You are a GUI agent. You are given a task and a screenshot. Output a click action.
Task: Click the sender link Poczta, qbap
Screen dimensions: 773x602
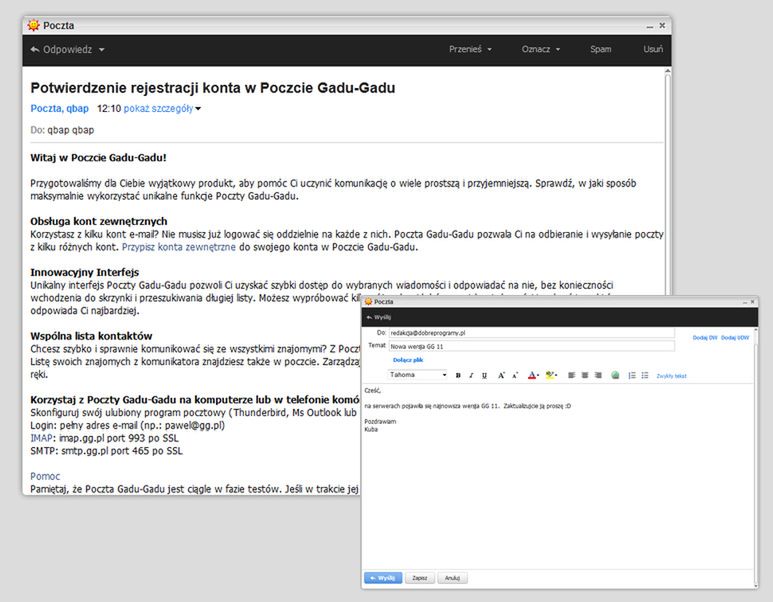(60, 108)
